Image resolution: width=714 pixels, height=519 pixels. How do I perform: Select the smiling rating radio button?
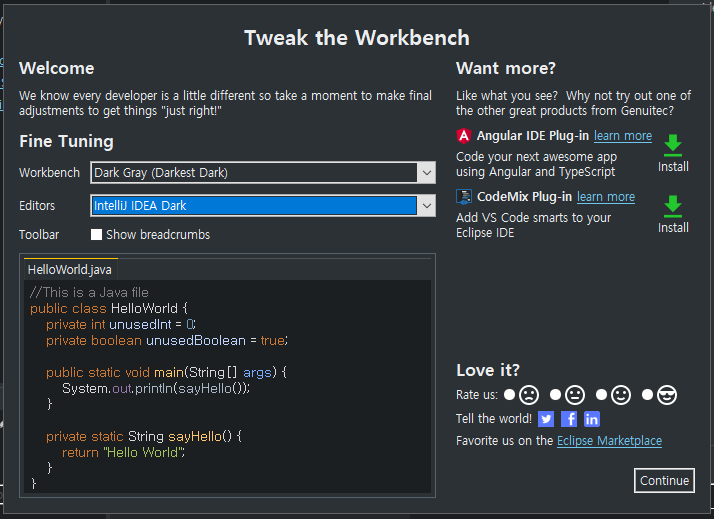click(601, 394)
